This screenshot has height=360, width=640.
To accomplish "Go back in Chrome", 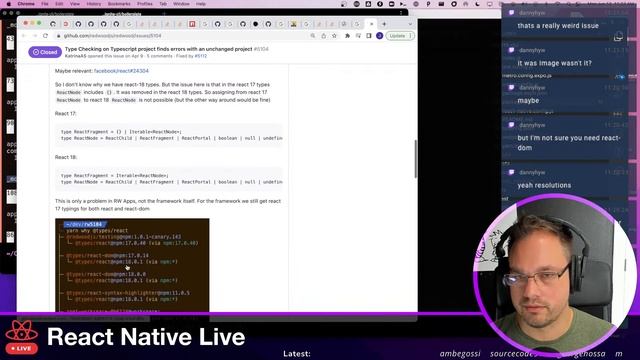I will 24,36.
